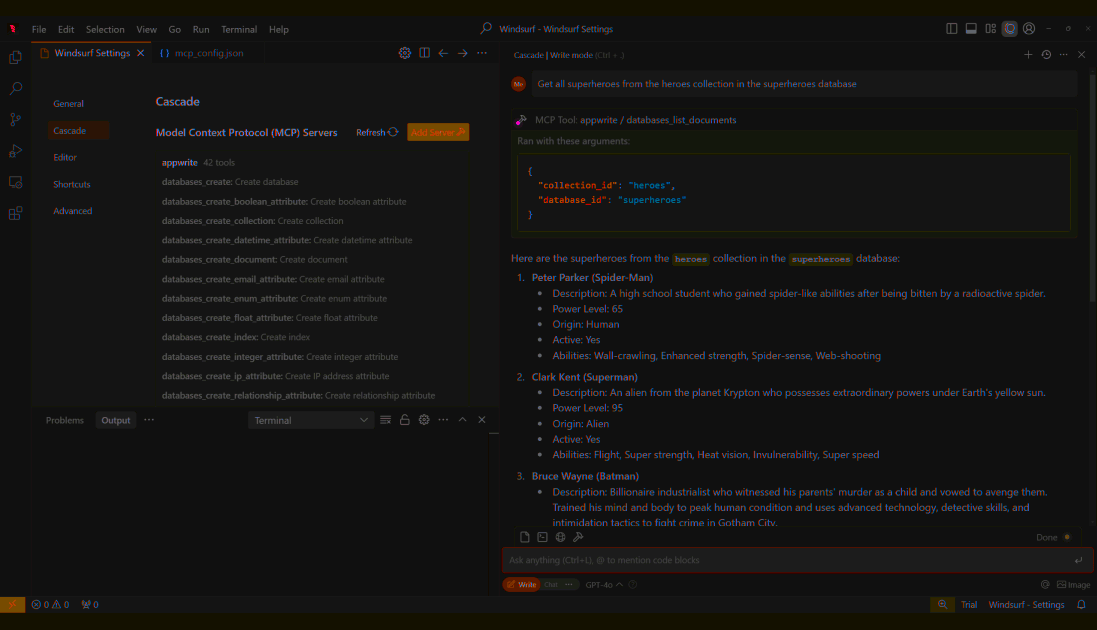Toggle the primary side bar layout
Image resolution: width=1097 pixels, height=630 pixels.
click(x=952, y=29)
